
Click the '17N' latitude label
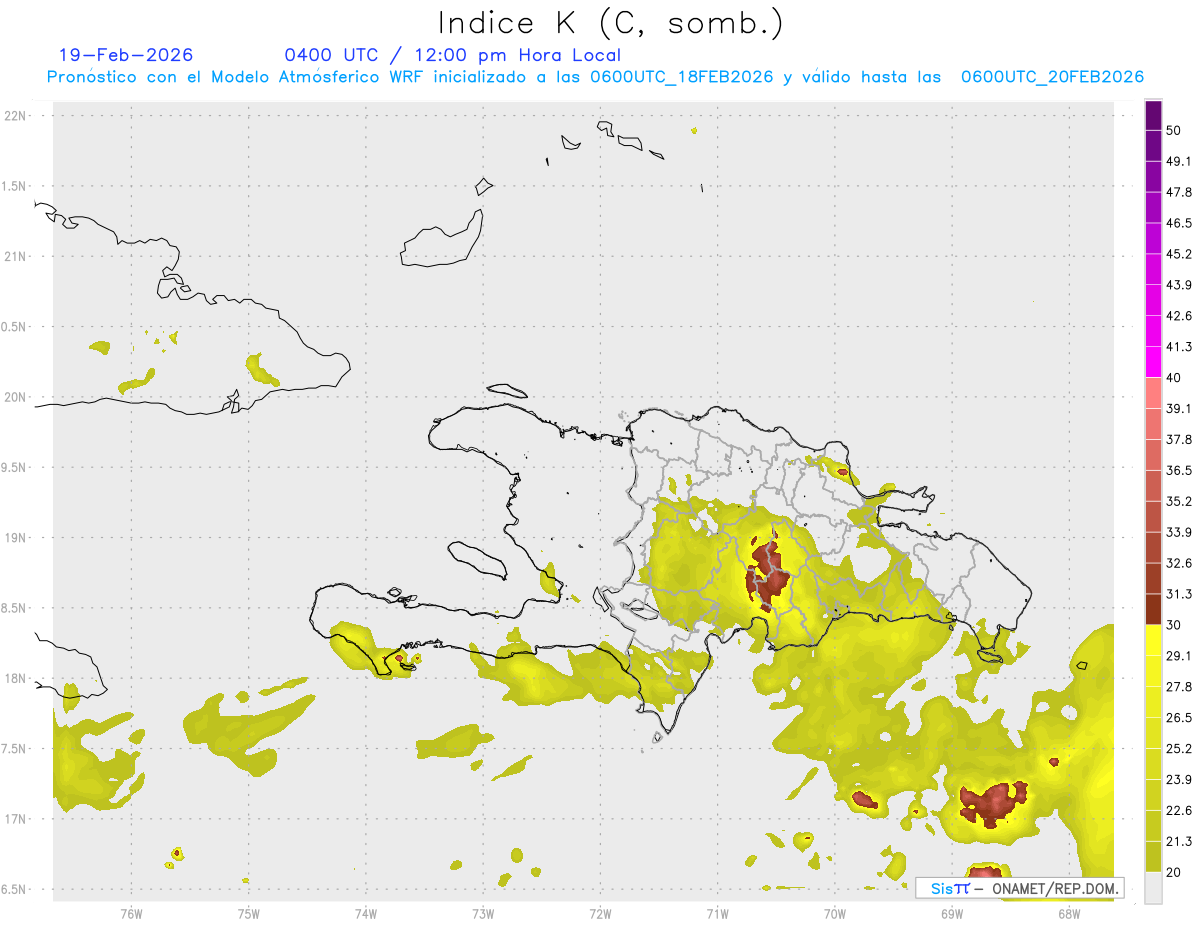point(16,819)
